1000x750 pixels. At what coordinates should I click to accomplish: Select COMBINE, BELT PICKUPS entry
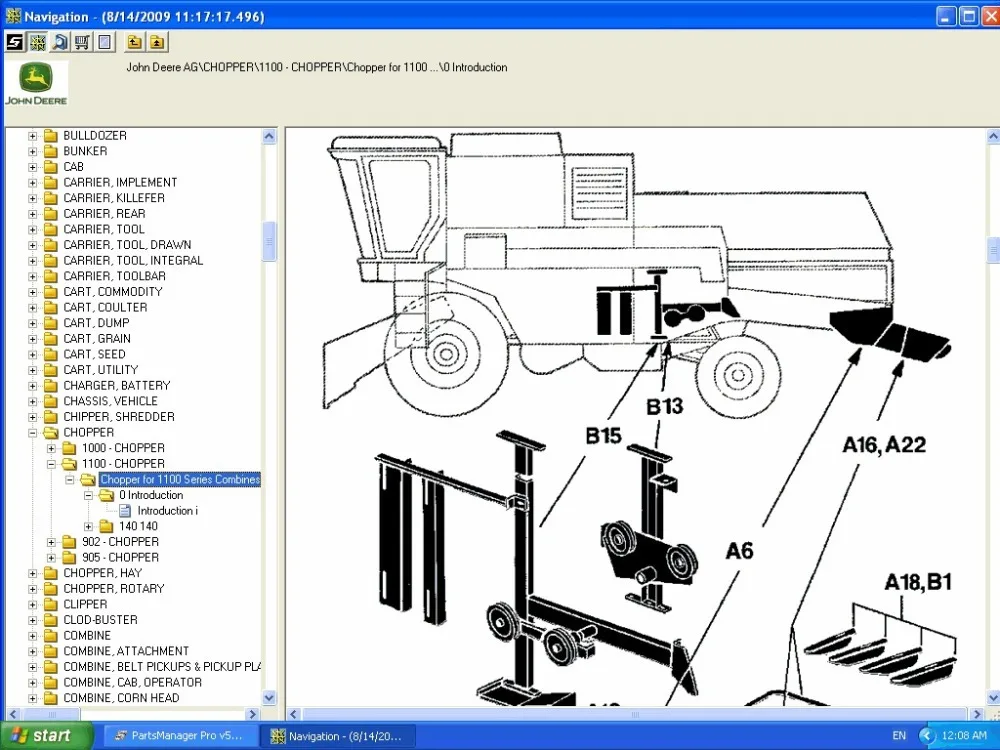click(x=162, y=667)
